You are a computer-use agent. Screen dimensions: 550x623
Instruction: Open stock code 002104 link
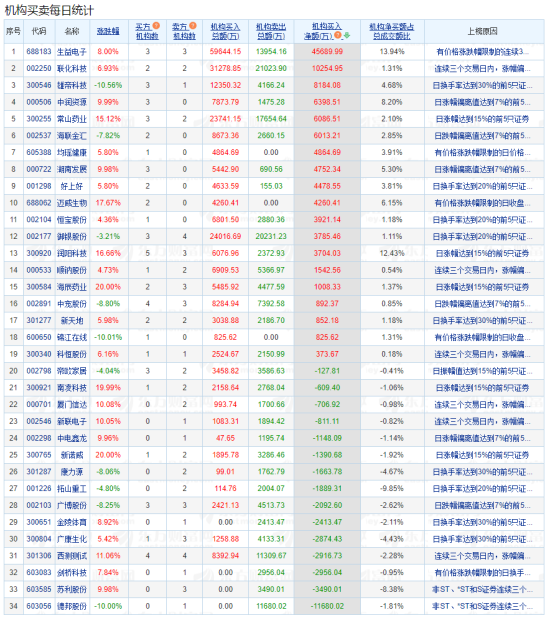[39, 220]
